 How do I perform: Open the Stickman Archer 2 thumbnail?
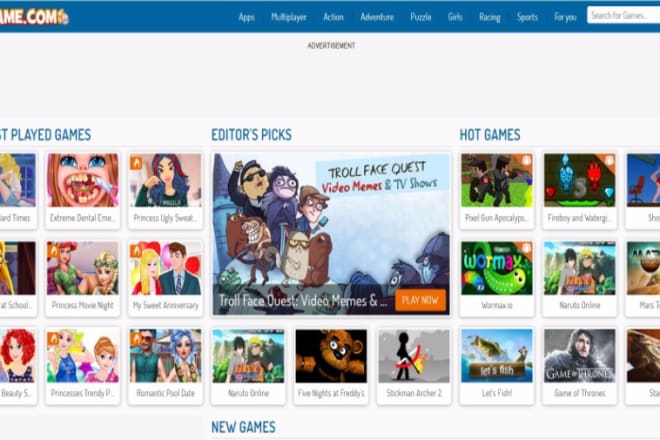click(x=414, y=356)
